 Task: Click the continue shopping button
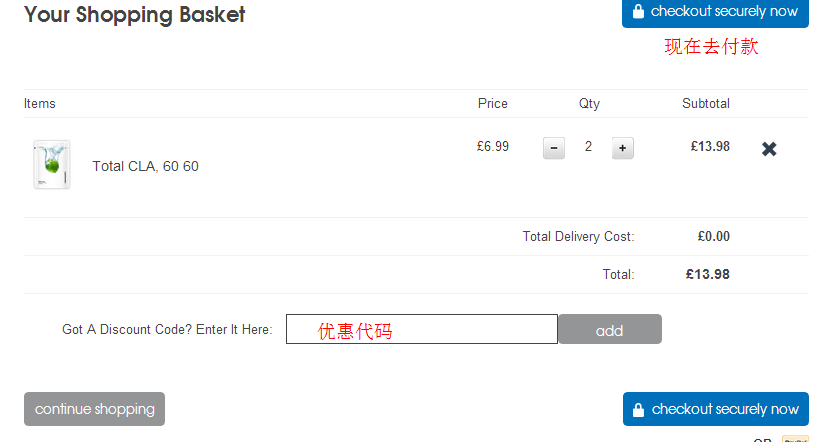pyautogui.click(x=94, y=409)
